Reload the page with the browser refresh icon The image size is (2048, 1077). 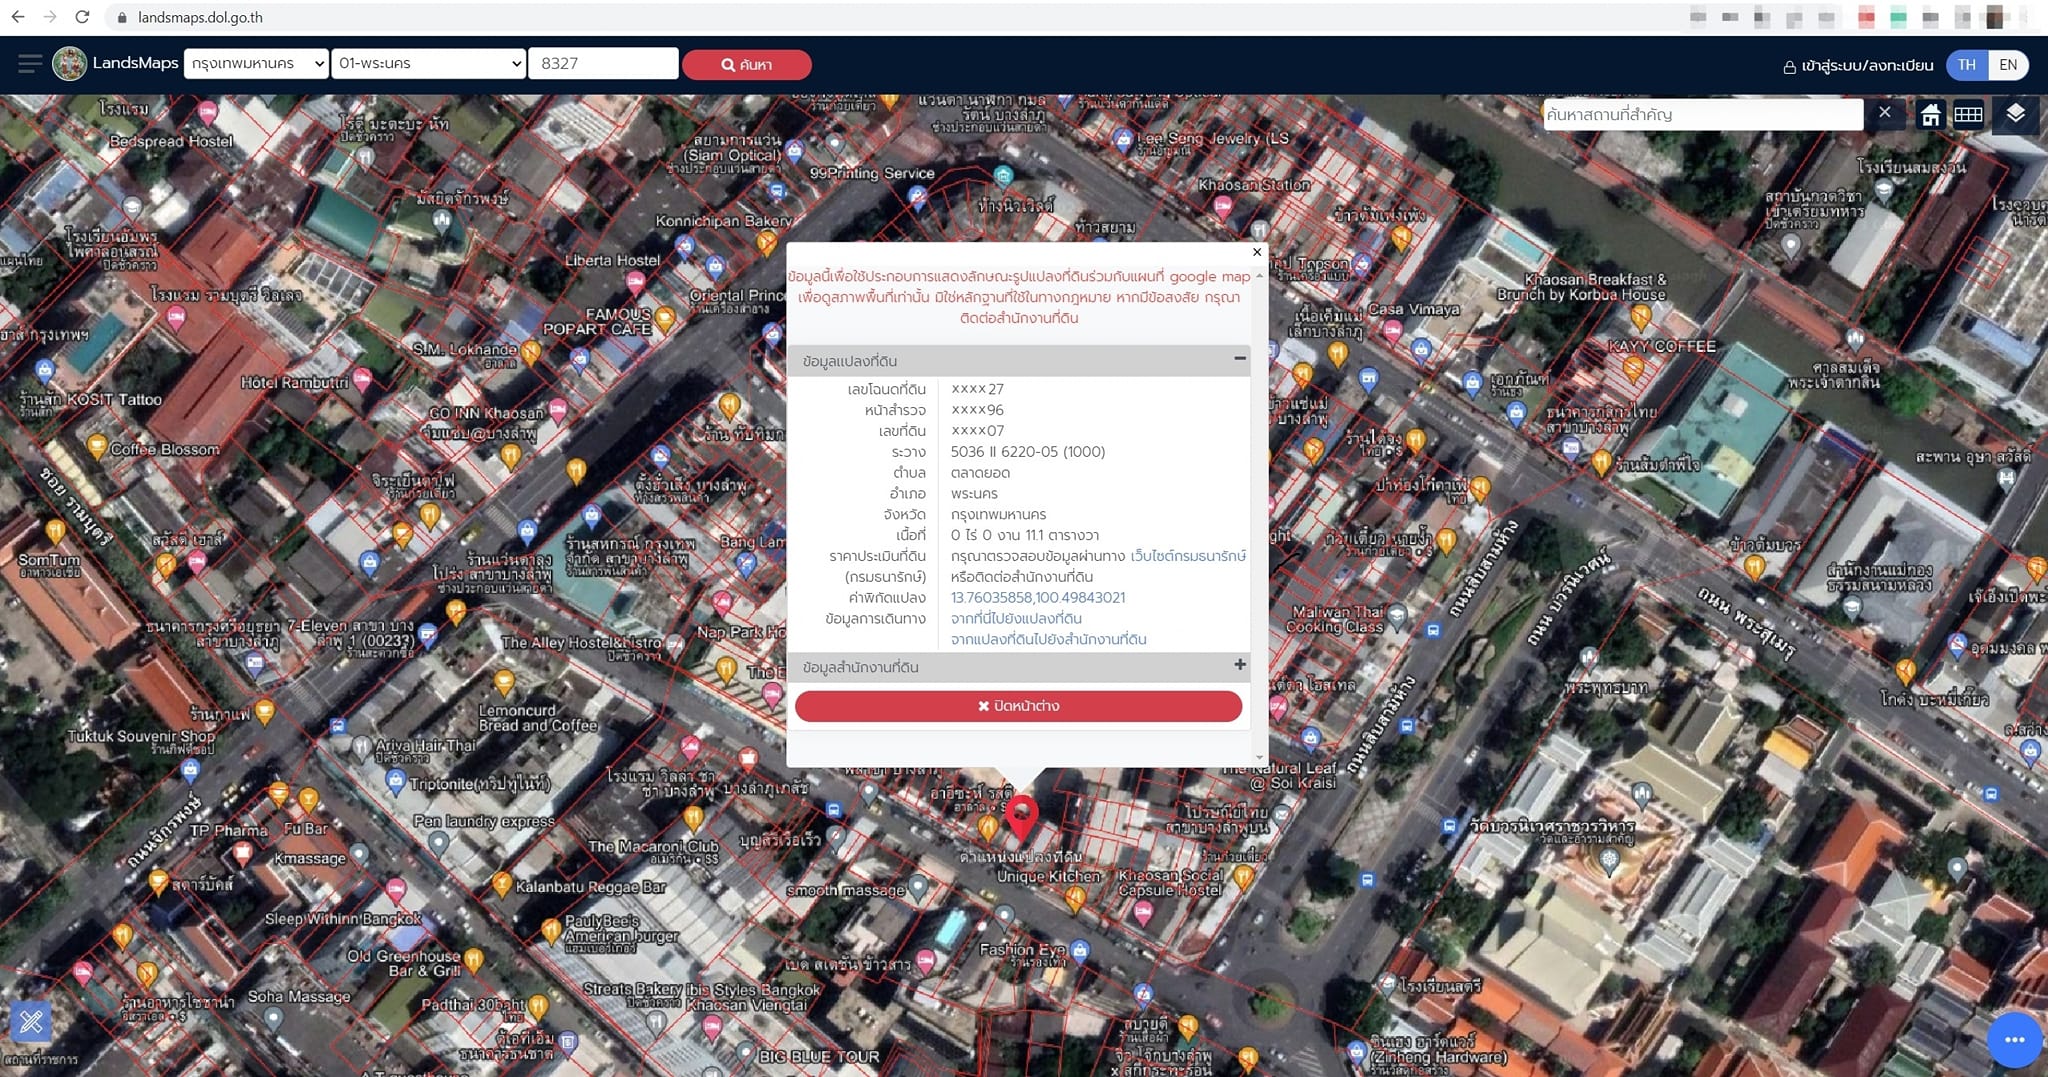(x=82, y=17)
